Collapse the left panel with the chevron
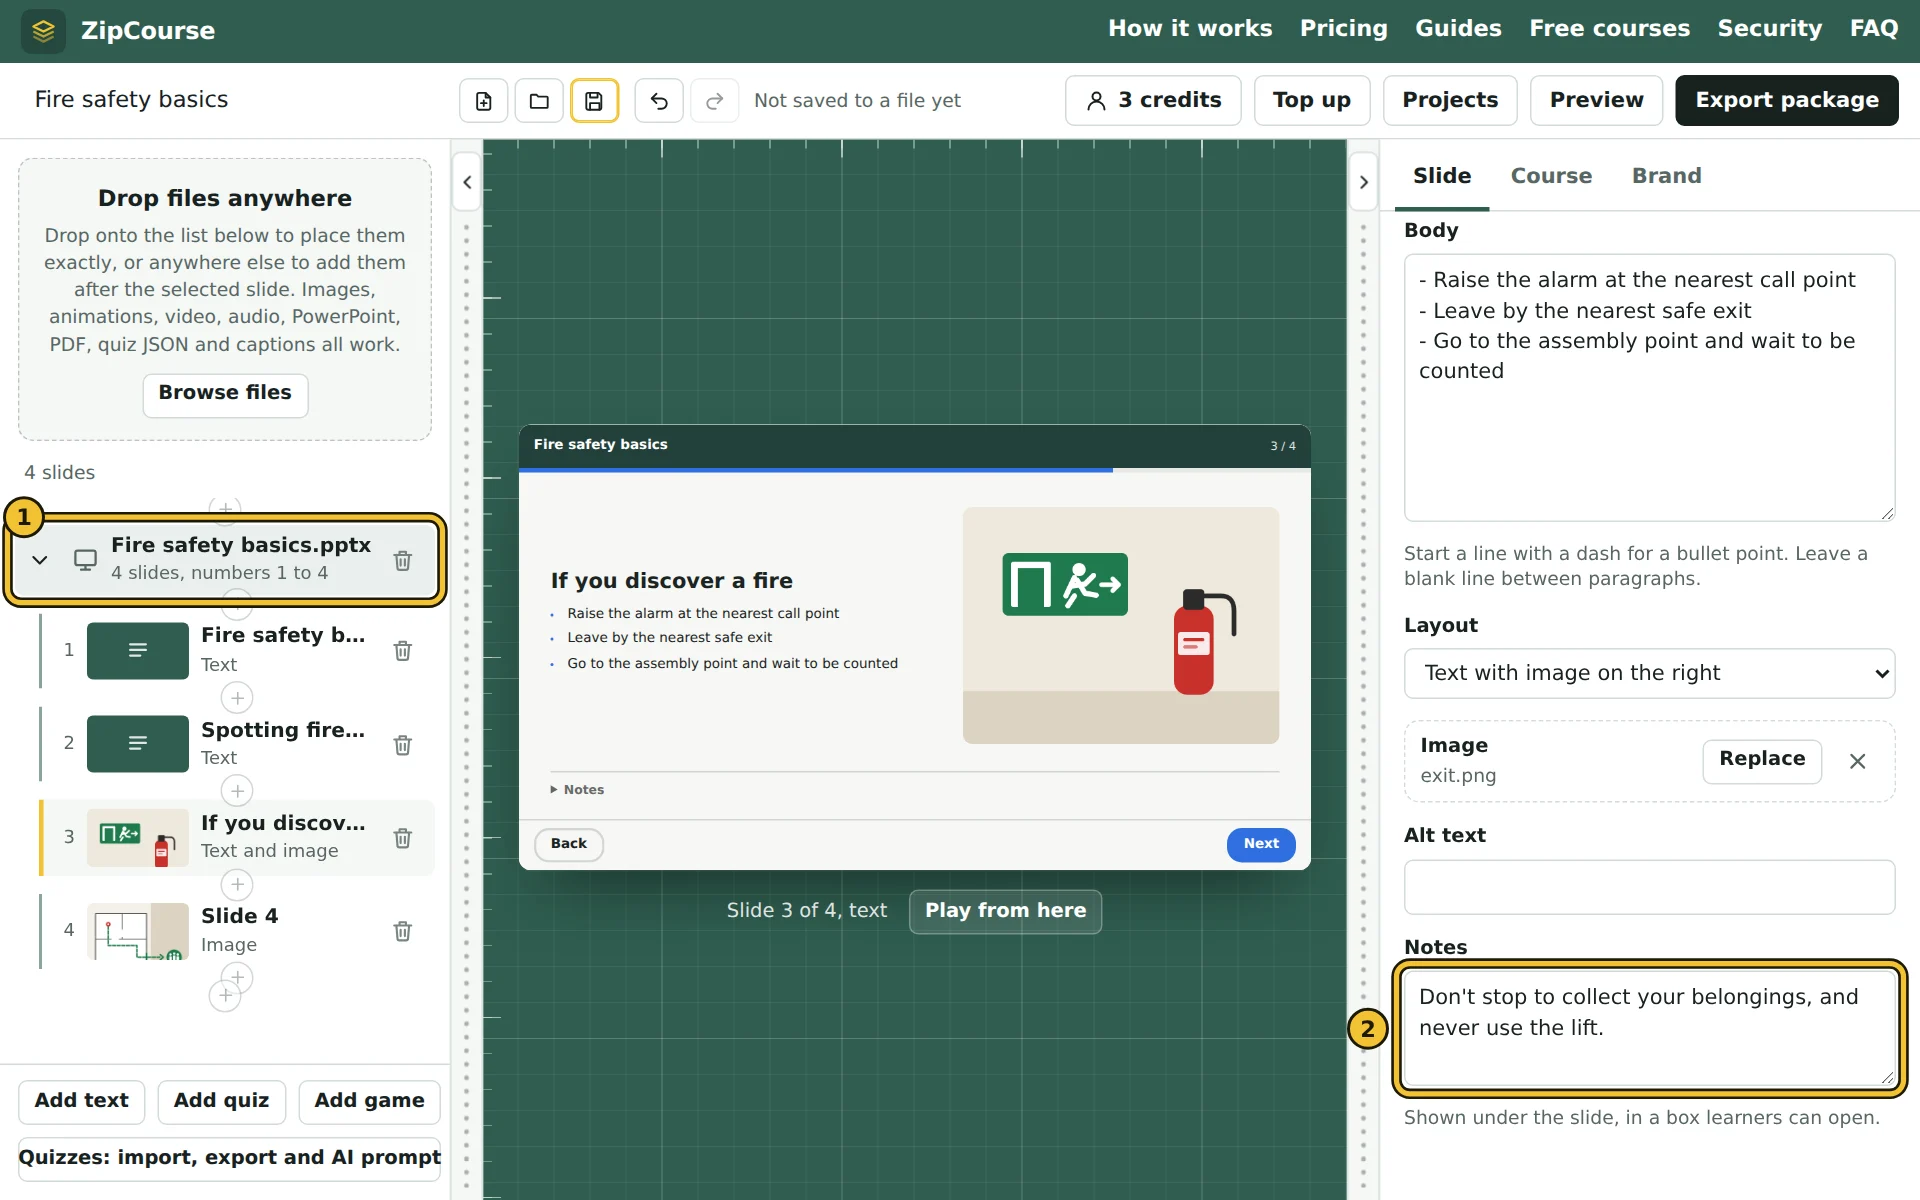The height and width of the screenshot is (1200, 1920). point(467,182)
